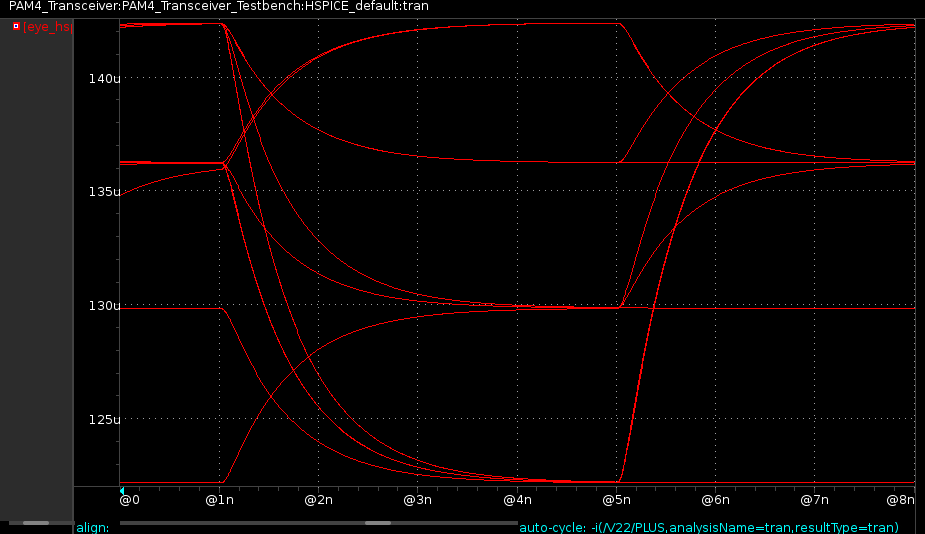The image size is (925, 534).
Task: Click the @8n x-axis label
Action: coord(901,500)
